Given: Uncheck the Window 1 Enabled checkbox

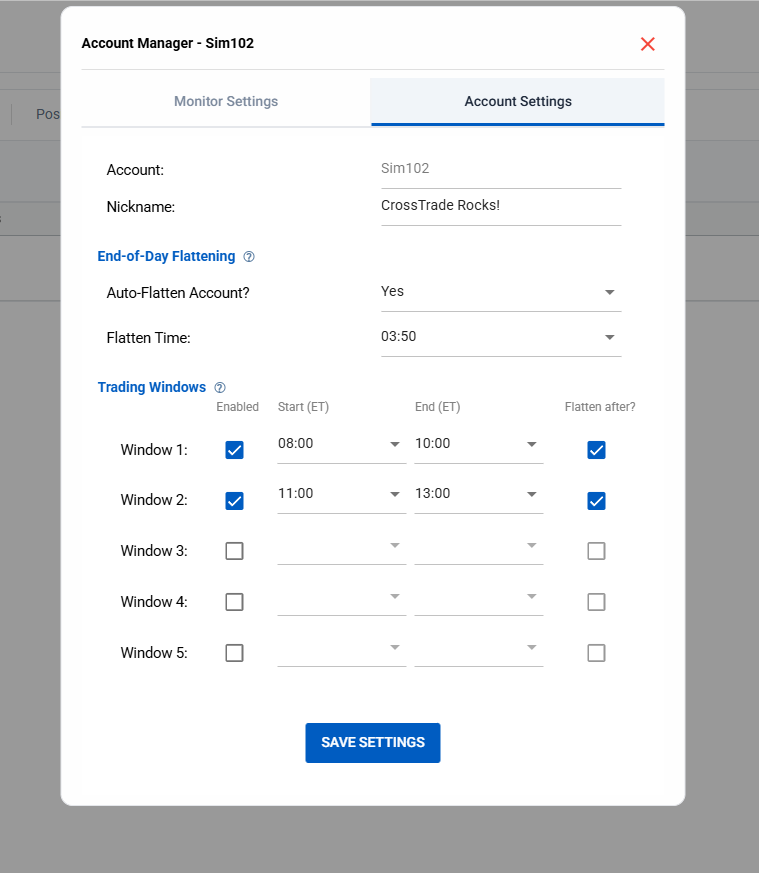Looking at the screenshot, I should [234, 450].
